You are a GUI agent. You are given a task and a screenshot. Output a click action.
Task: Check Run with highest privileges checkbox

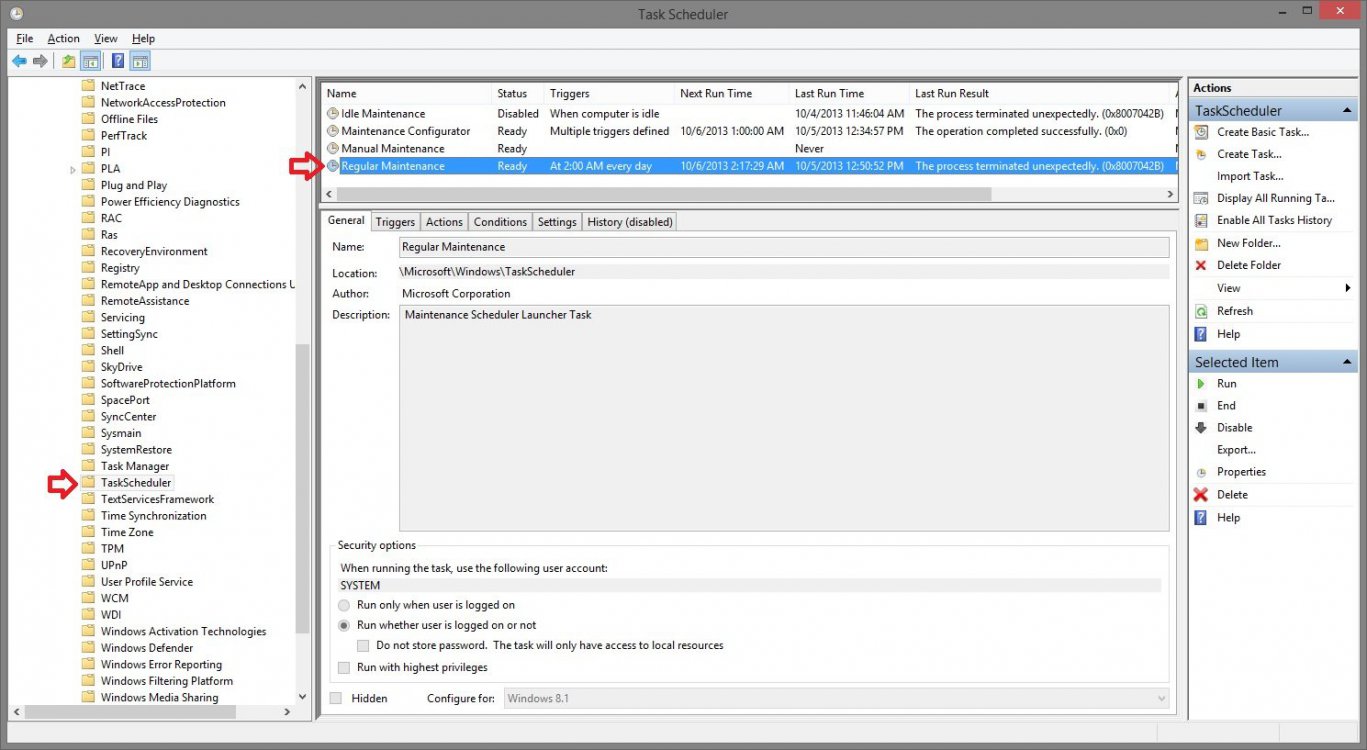tap(344, 667)
